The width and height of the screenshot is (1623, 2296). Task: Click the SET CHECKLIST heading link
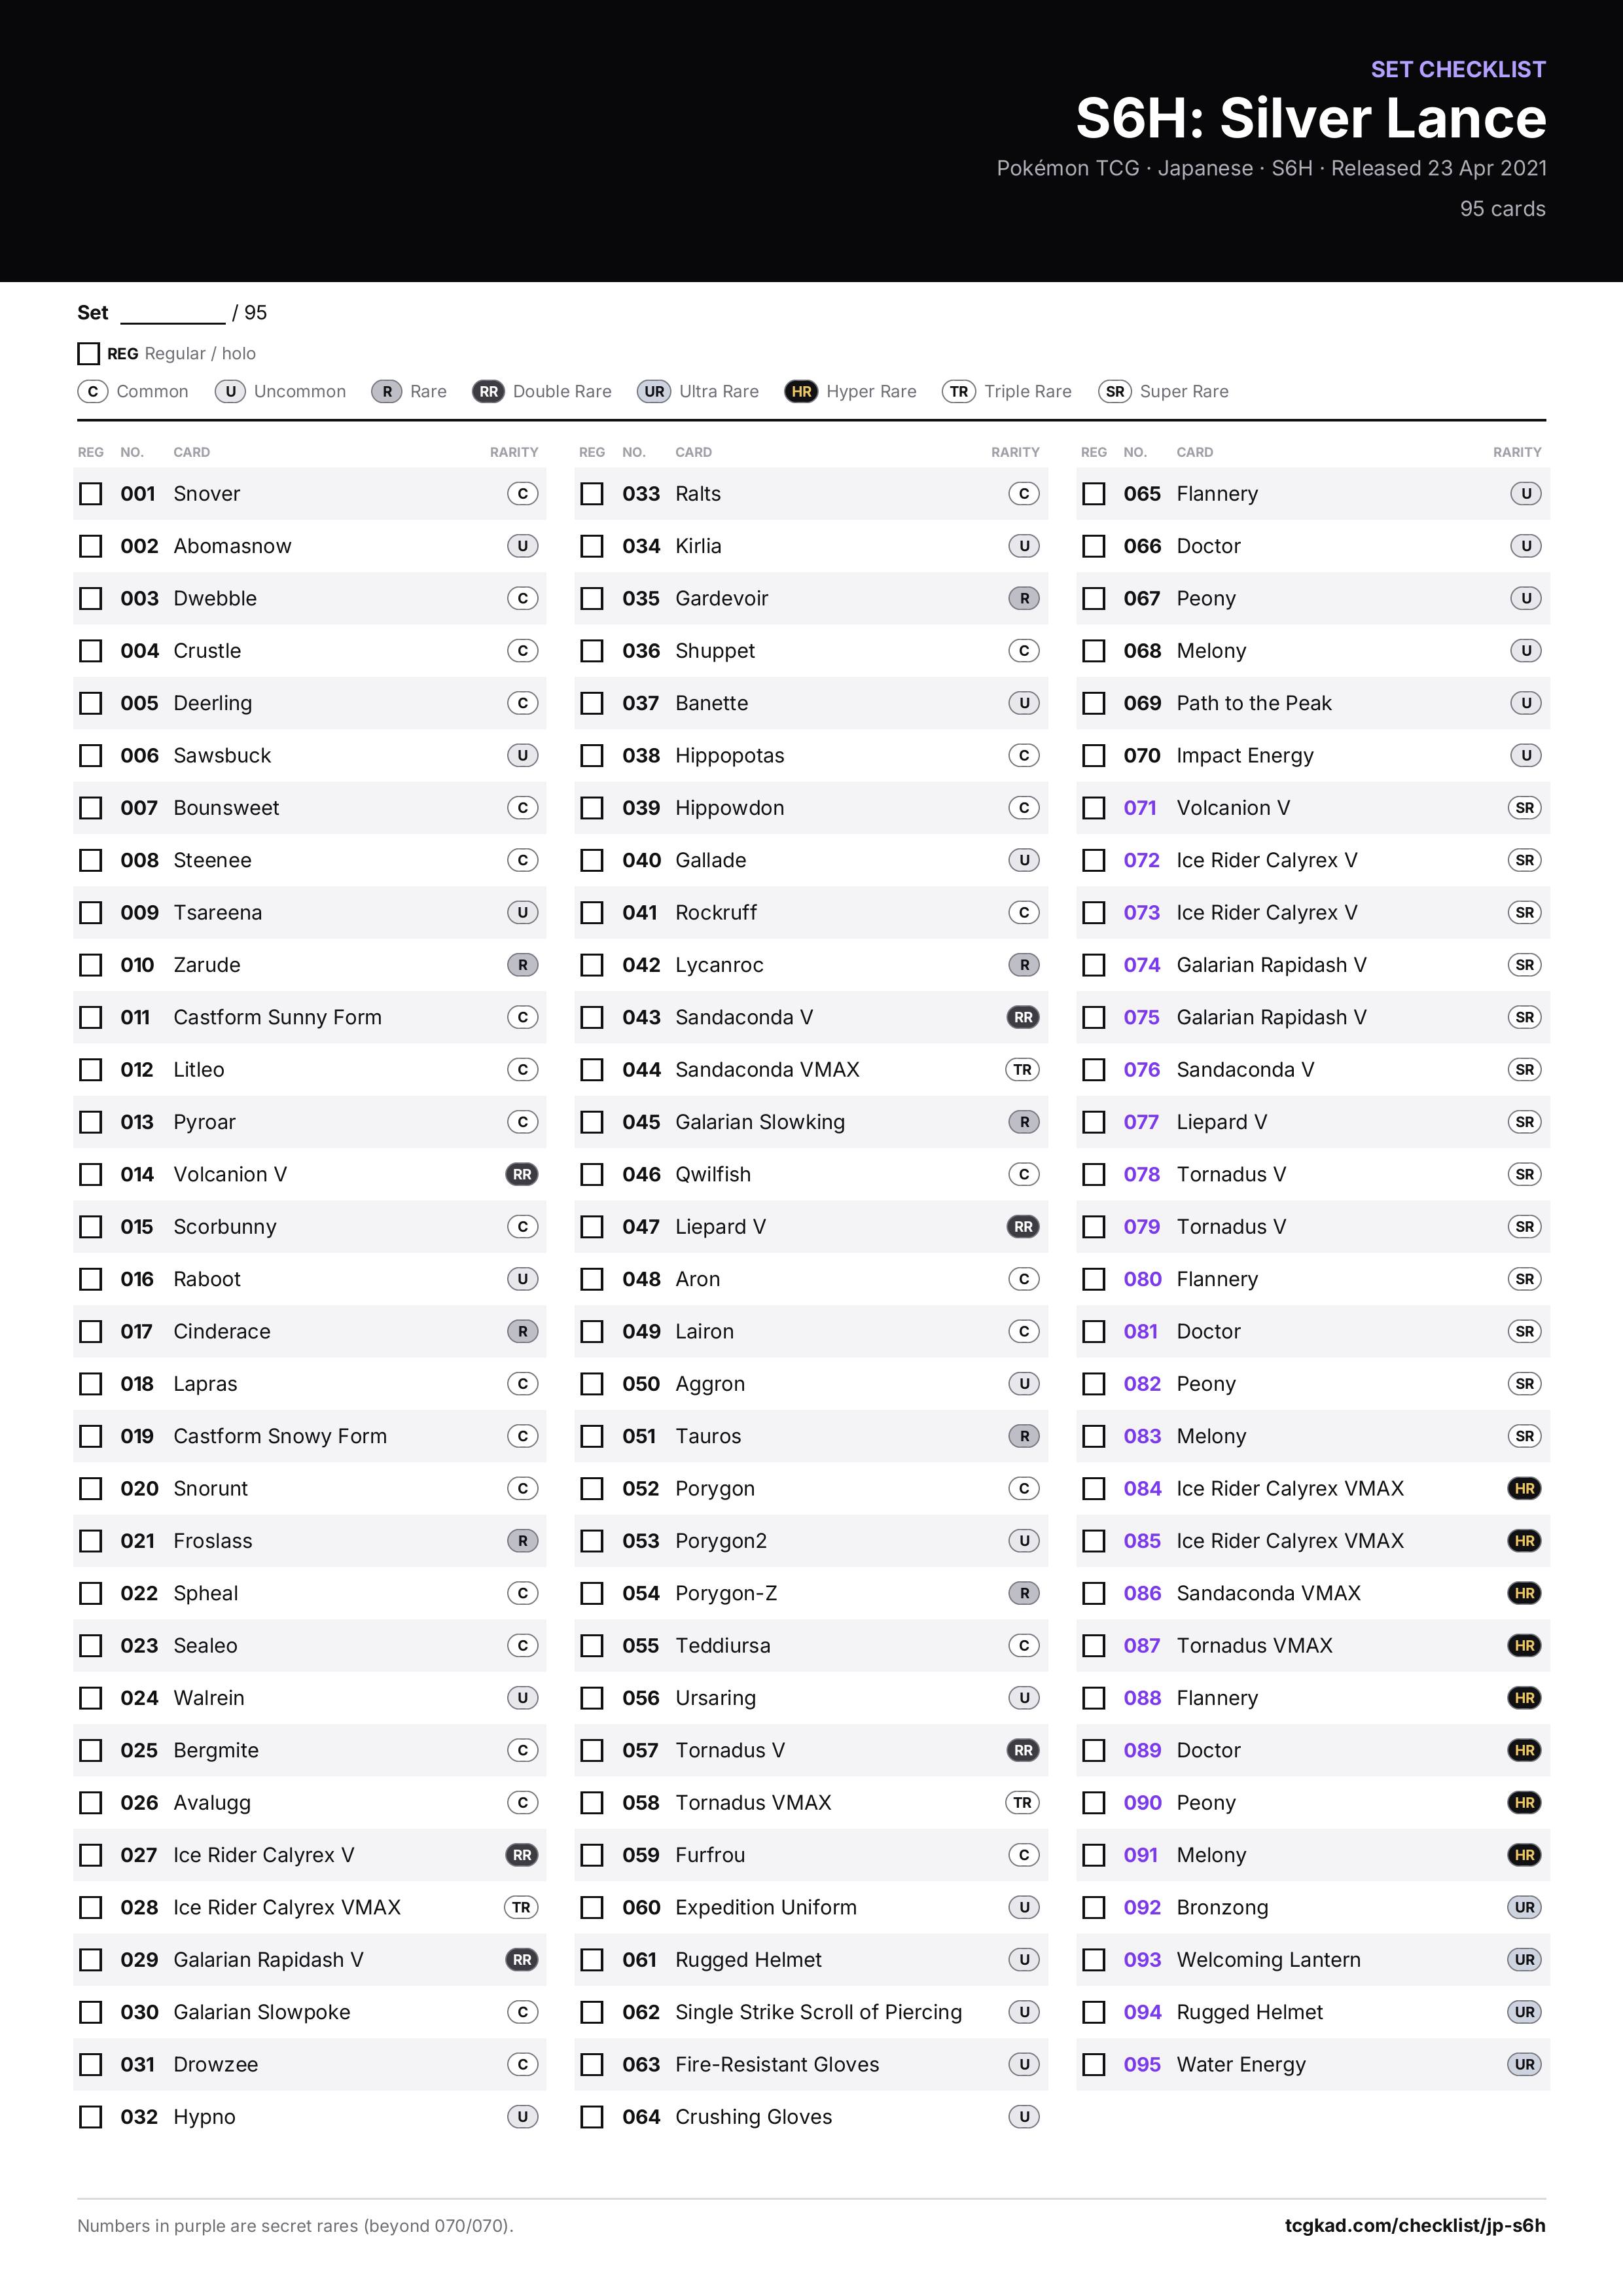tap(1458, 69)
